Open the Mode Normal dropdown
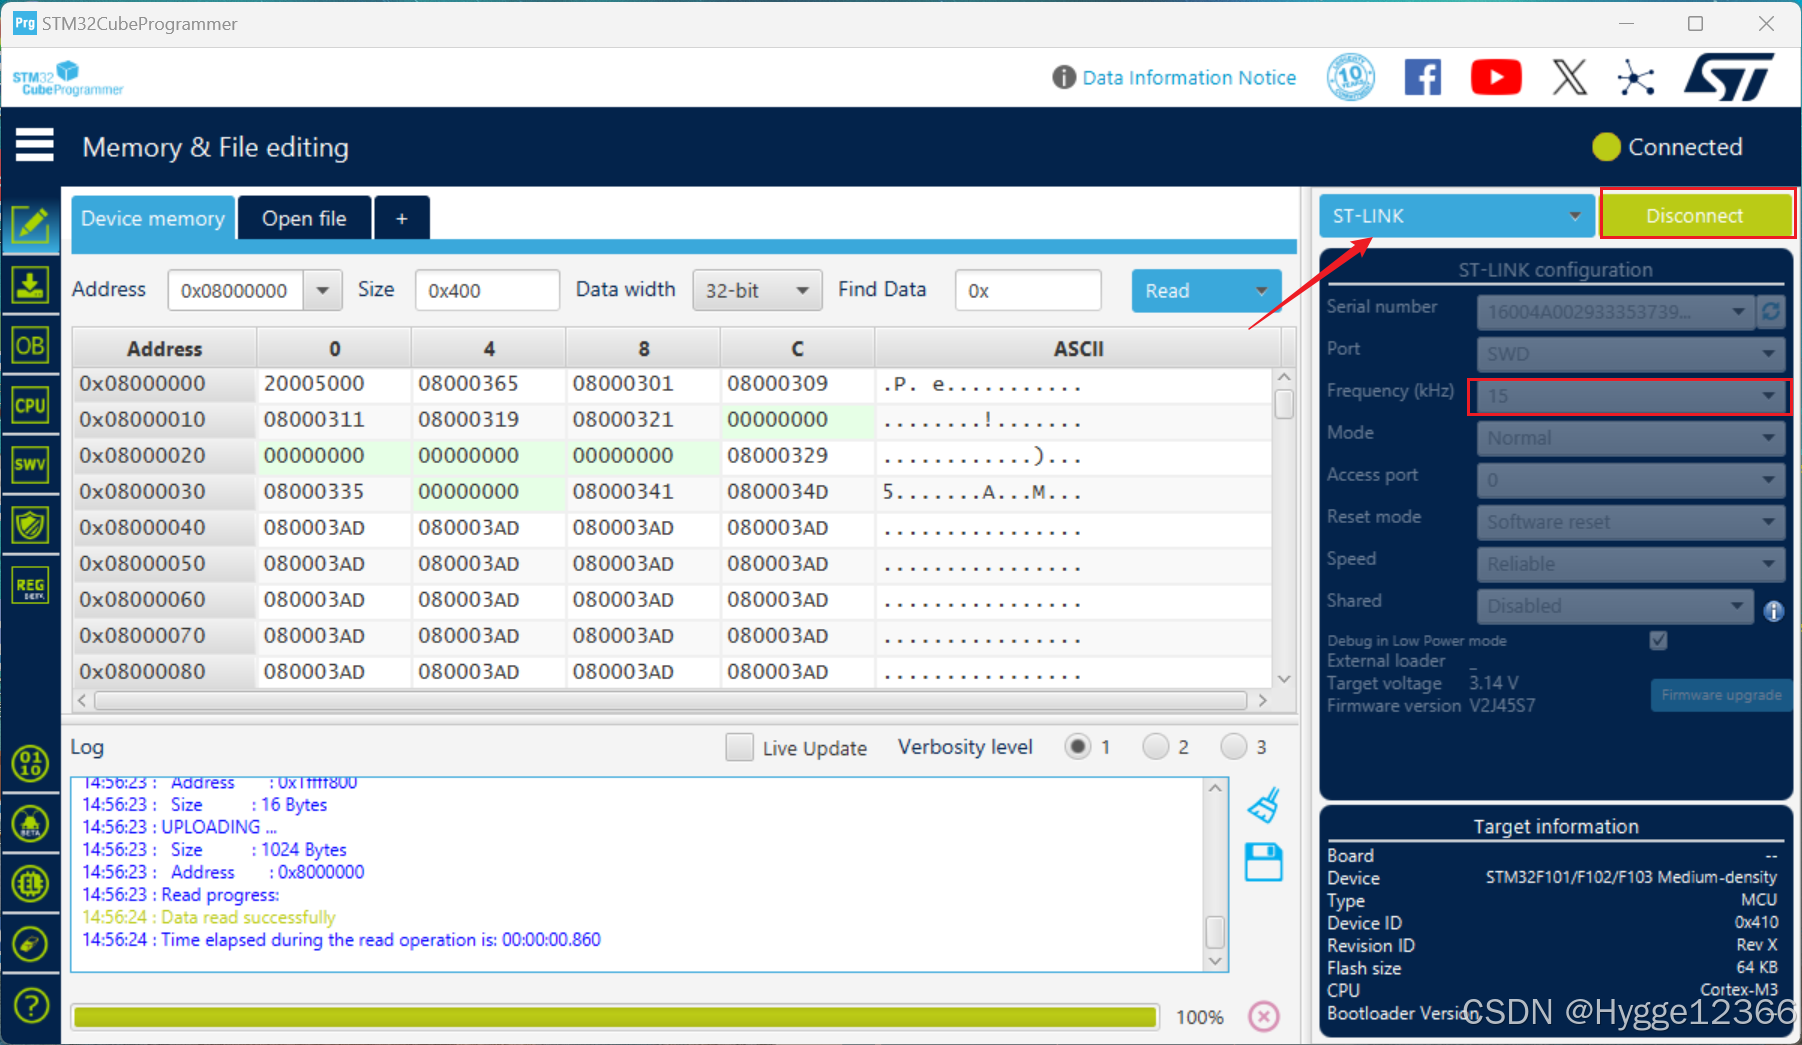 point(1631,438)
